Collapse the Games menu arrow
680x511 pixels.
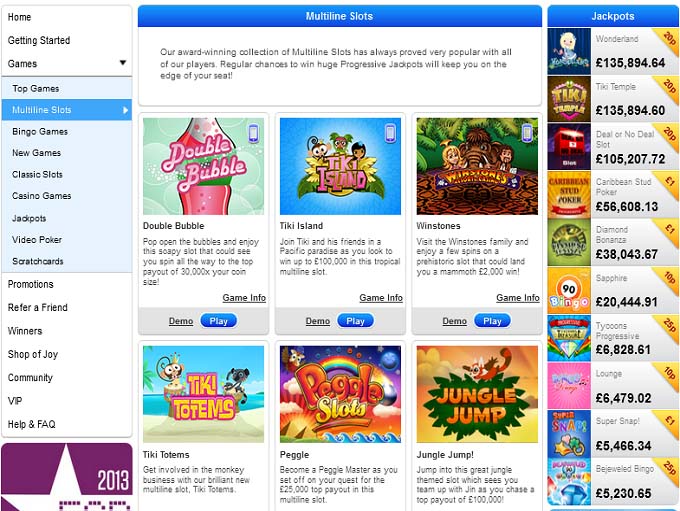pos(123,63)
